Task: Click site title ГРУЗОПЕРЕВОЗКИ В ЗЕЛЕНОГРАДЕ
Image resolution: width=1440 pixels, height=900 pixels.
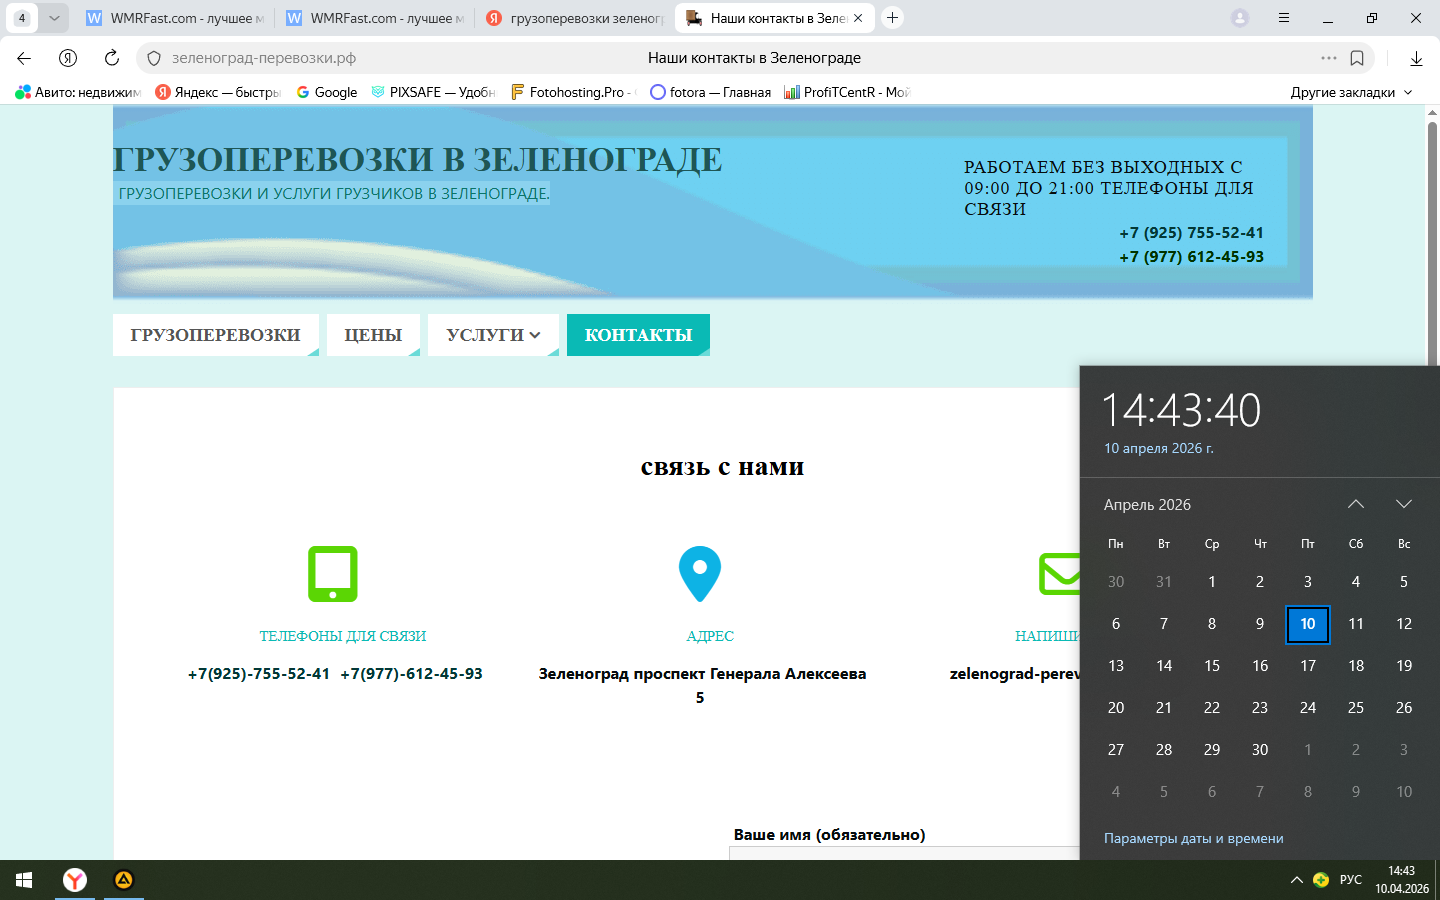Action: [x=418, y=160]
